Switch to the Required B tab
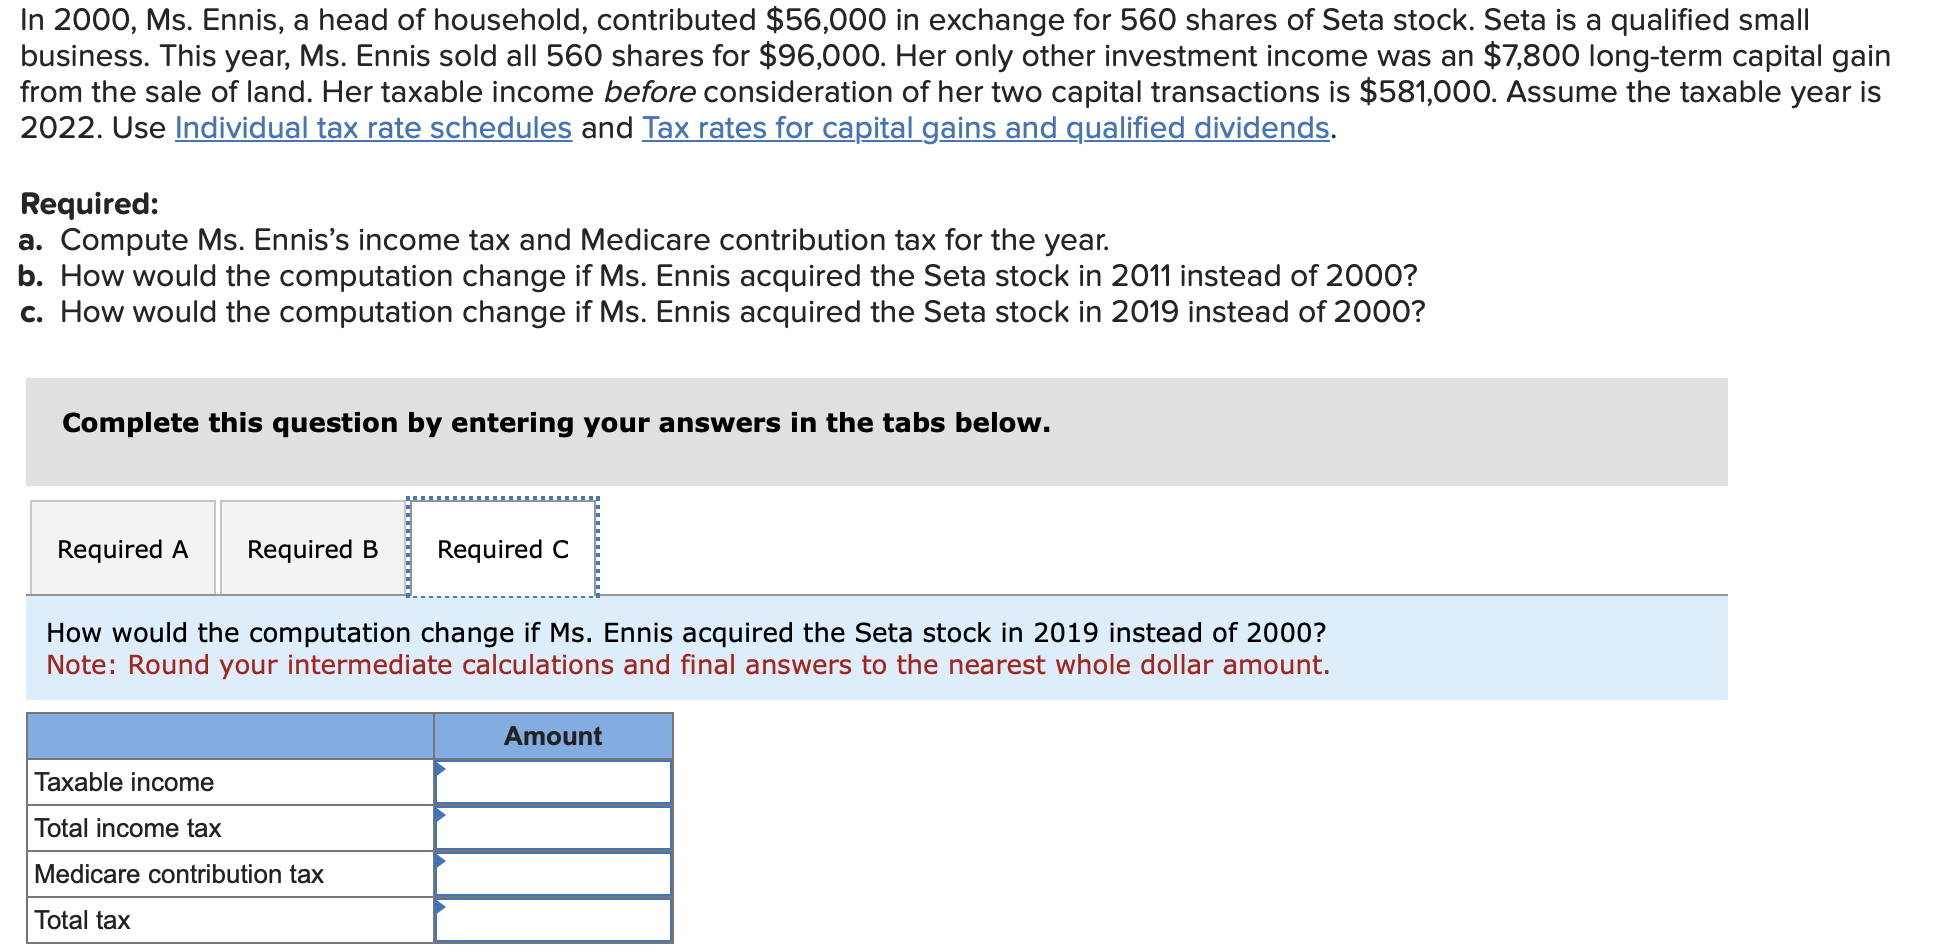The height and width of the screenshot is (952, 1950). [x=313, y=548]
